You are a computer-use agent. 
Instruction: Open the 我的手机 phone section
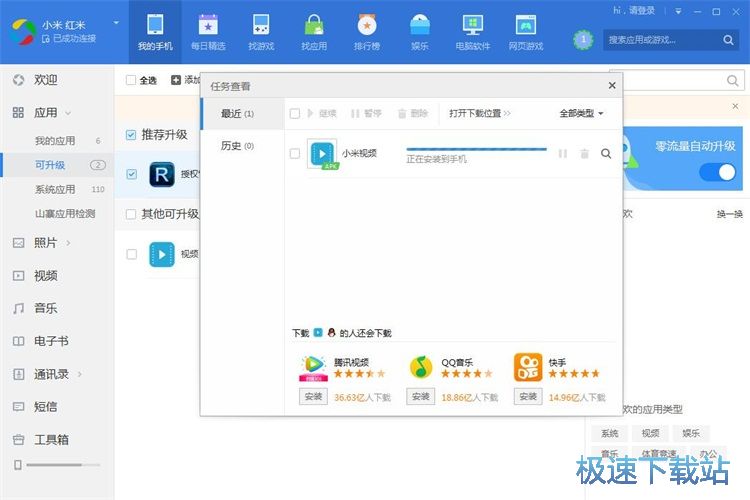[x=155, y=32]
